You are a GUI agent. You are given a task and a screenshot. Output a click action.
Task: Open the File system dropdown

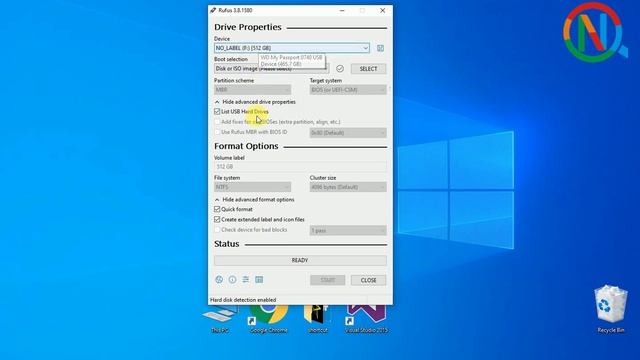click(252, 187)
